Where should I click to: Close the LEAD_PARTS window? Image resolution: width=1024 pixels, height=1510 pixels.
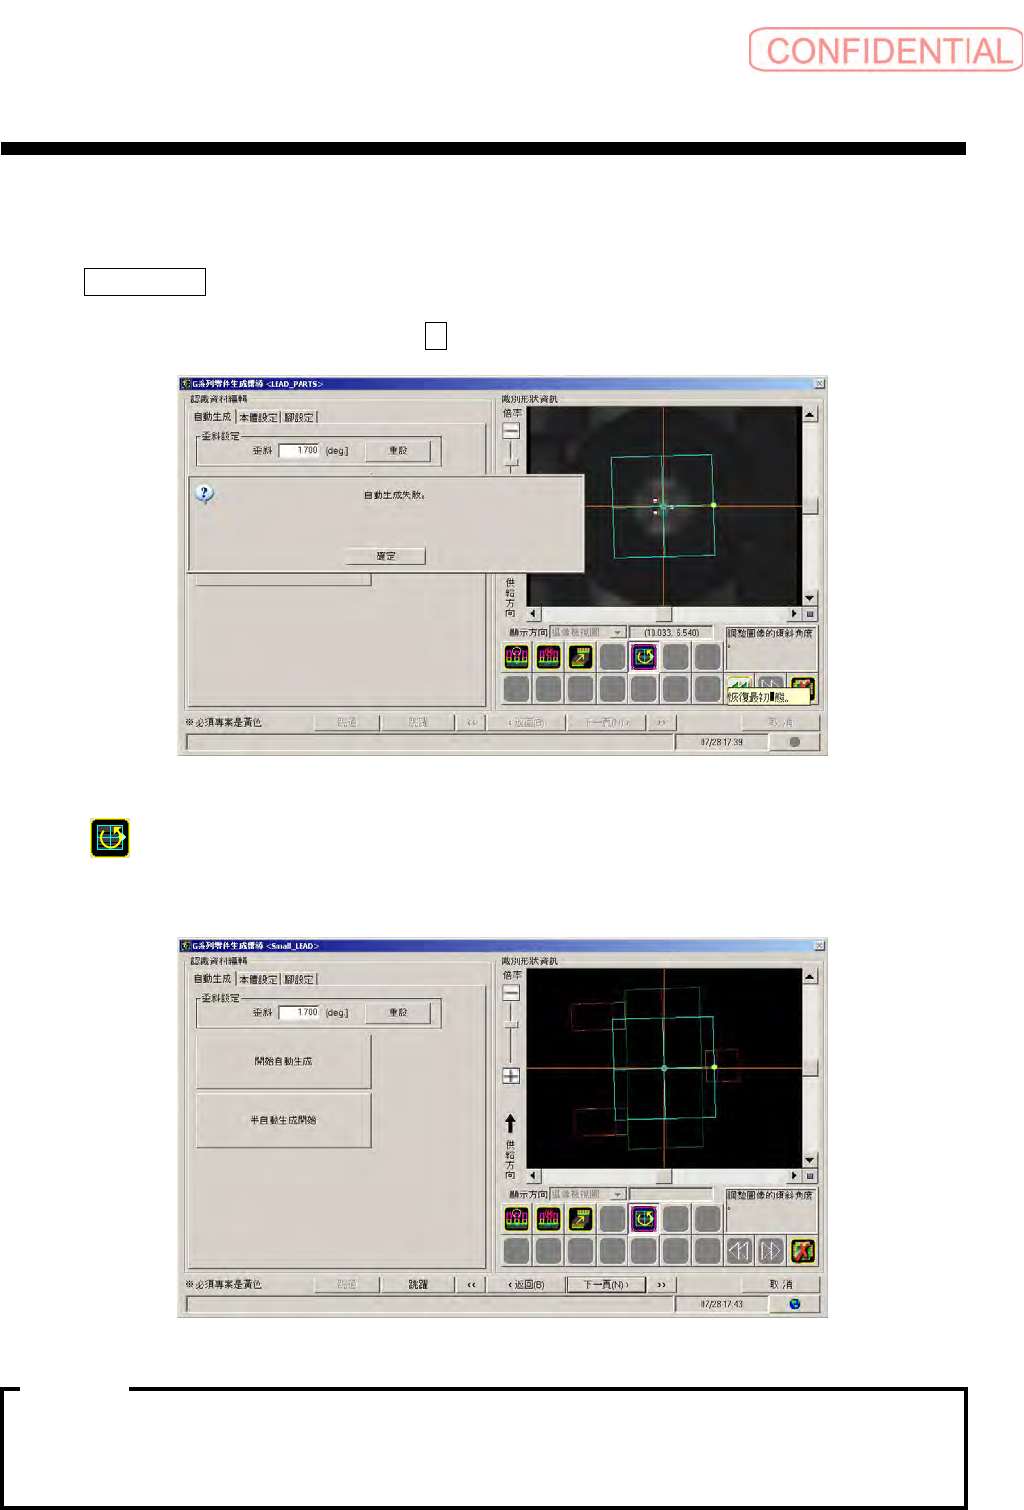[819, 384]
